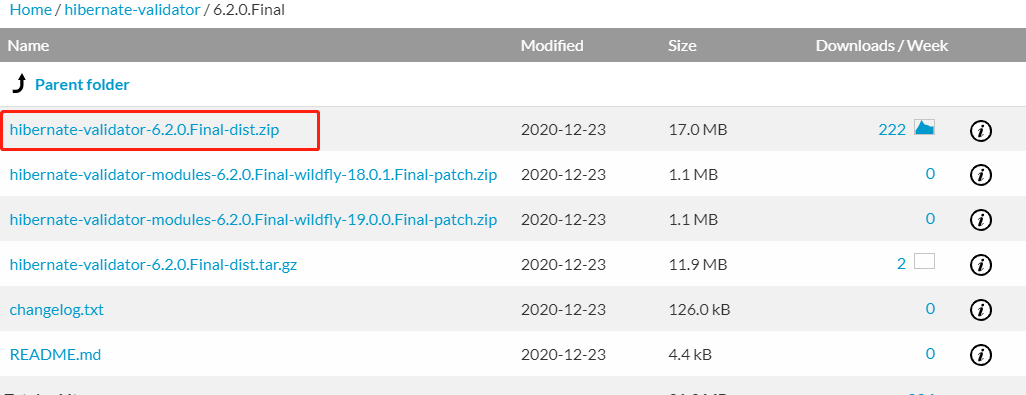Download hibernate-validator-6.2.0.Final-dist.tar.gz
This screenshot has width=1026, height=395.
pyautogui.click(x=153, y=265)
